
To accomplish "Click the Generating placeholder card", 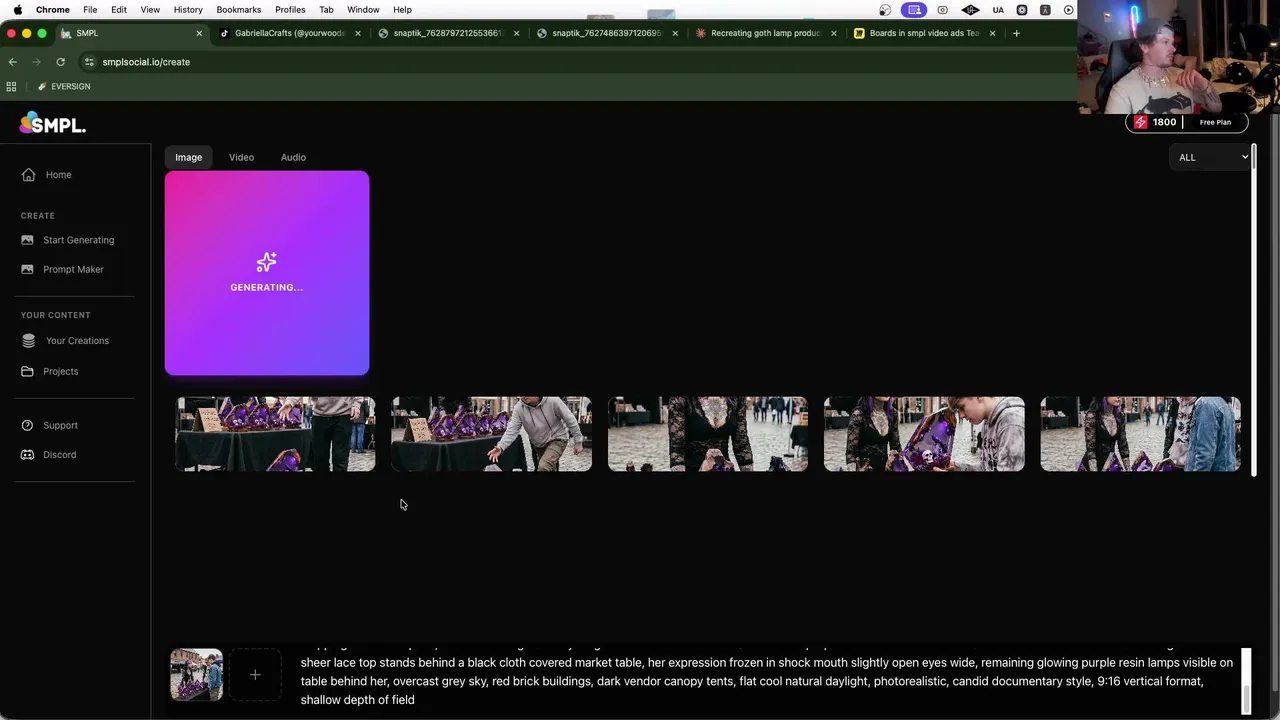I will click(x=267, y=273).
